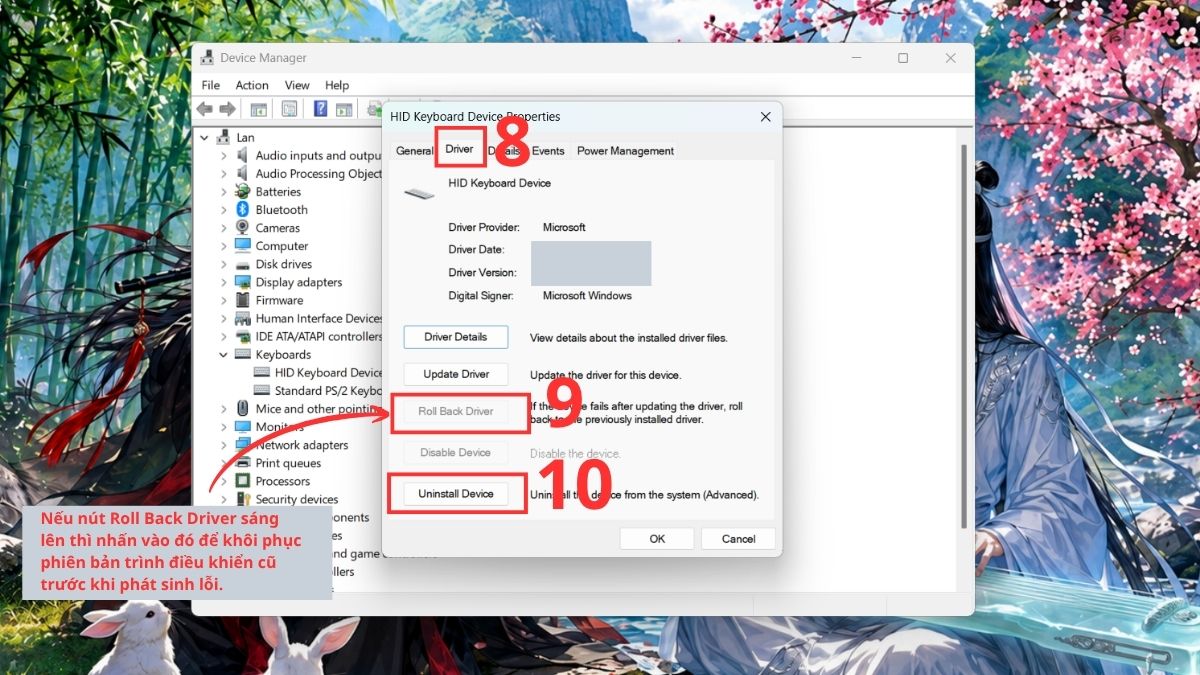
Task: Click the Firmware chip icon
Action: [242, 300]
